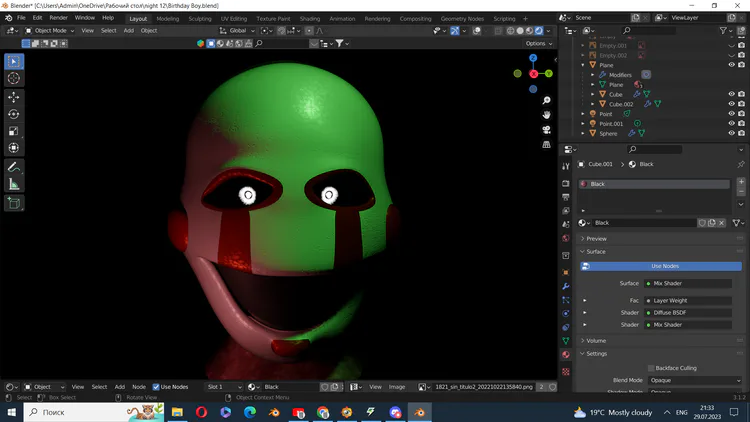This screenshot has height=422, width=750.
Task: Click the Diffuse BSDF shader field
Action: pyautogui.click(x=688, y=312)
